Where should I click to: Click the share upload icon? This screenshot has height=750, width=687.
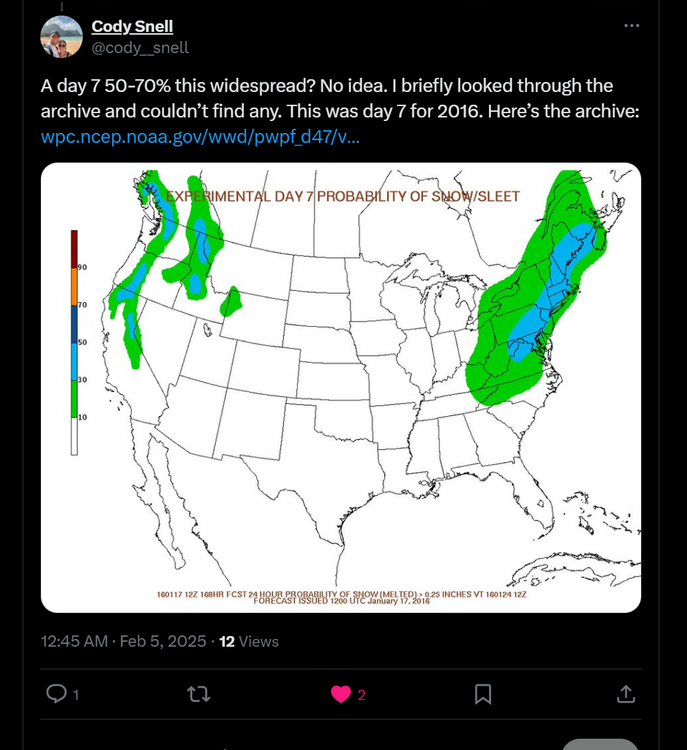[x=626, y=694]
